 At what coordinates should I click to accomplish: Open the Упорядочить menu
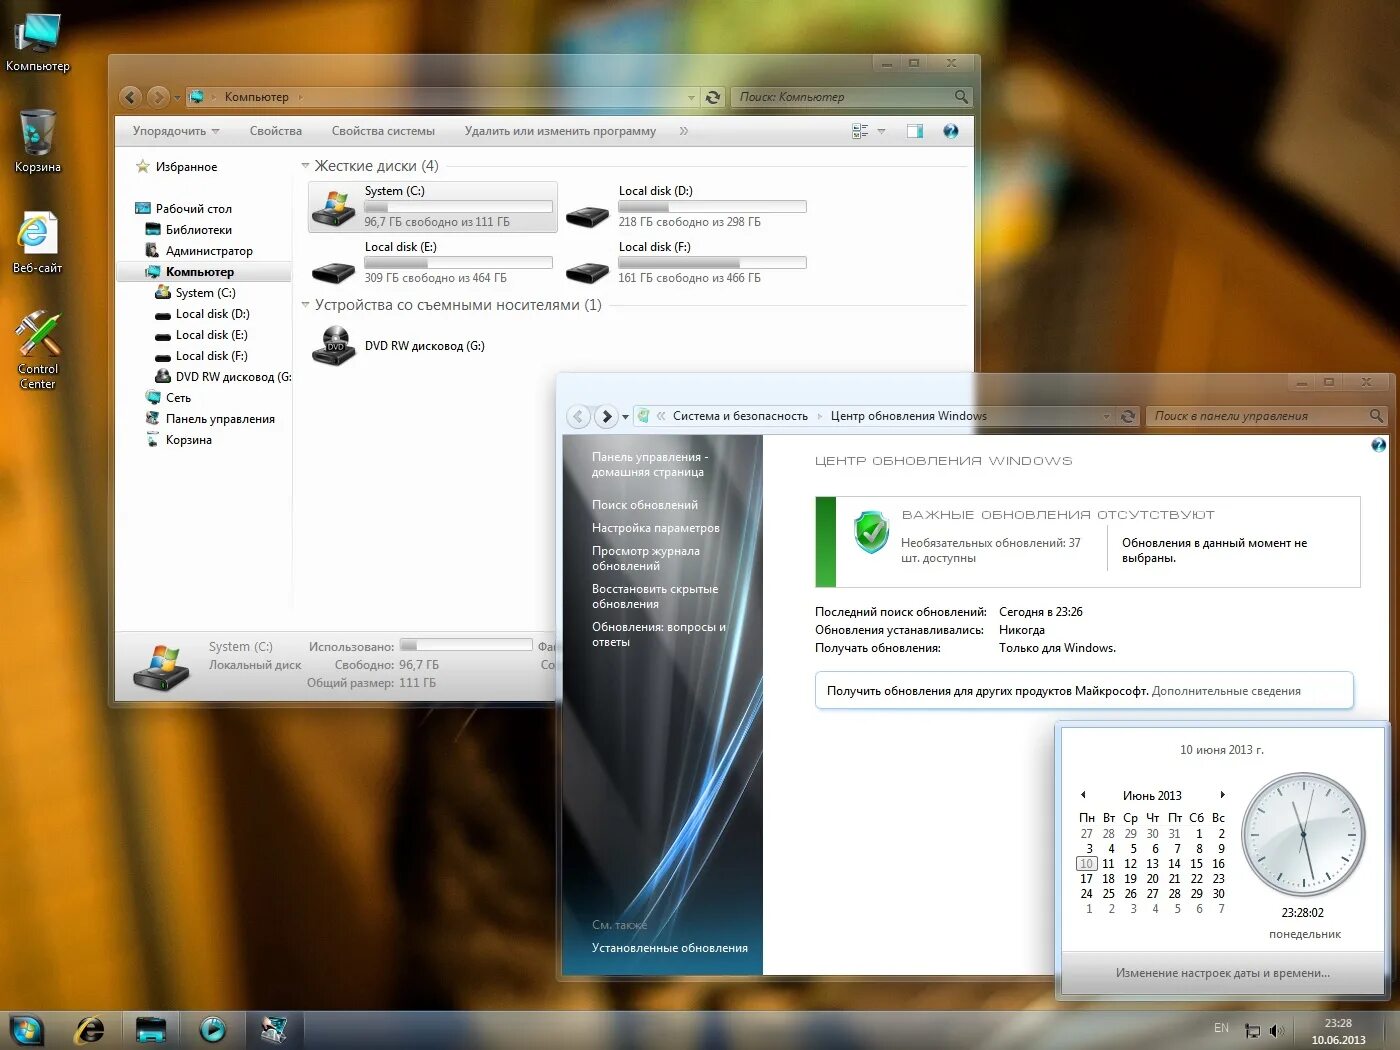point(175,131)
